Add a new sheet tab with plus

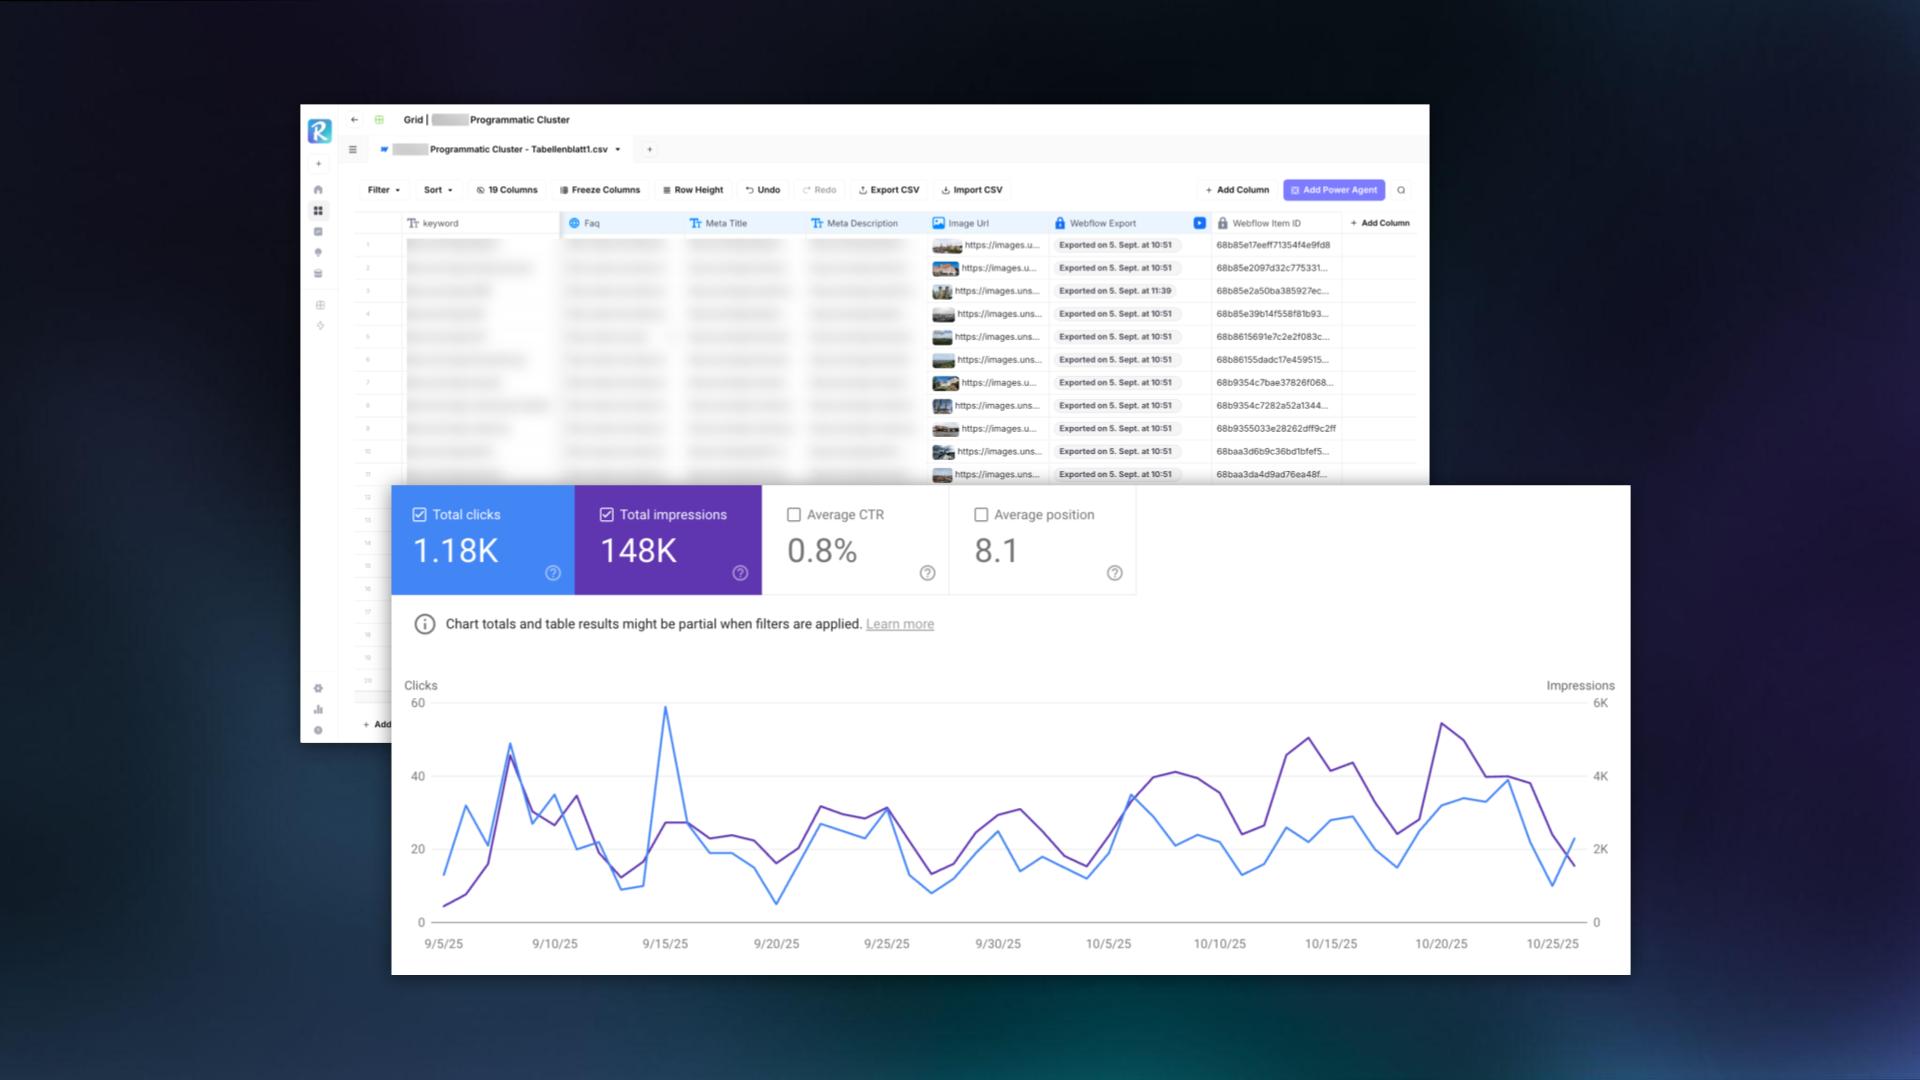pos(649,150)
